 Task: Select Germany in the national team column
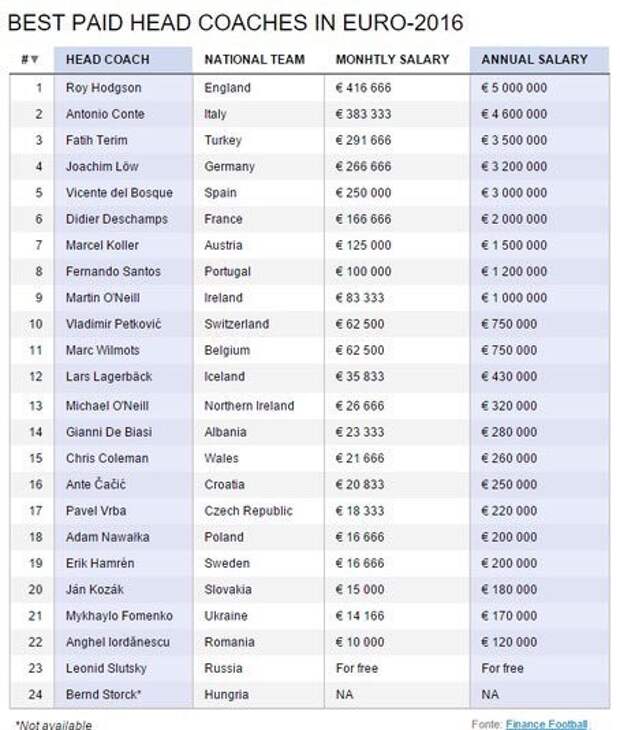point(229,167)
